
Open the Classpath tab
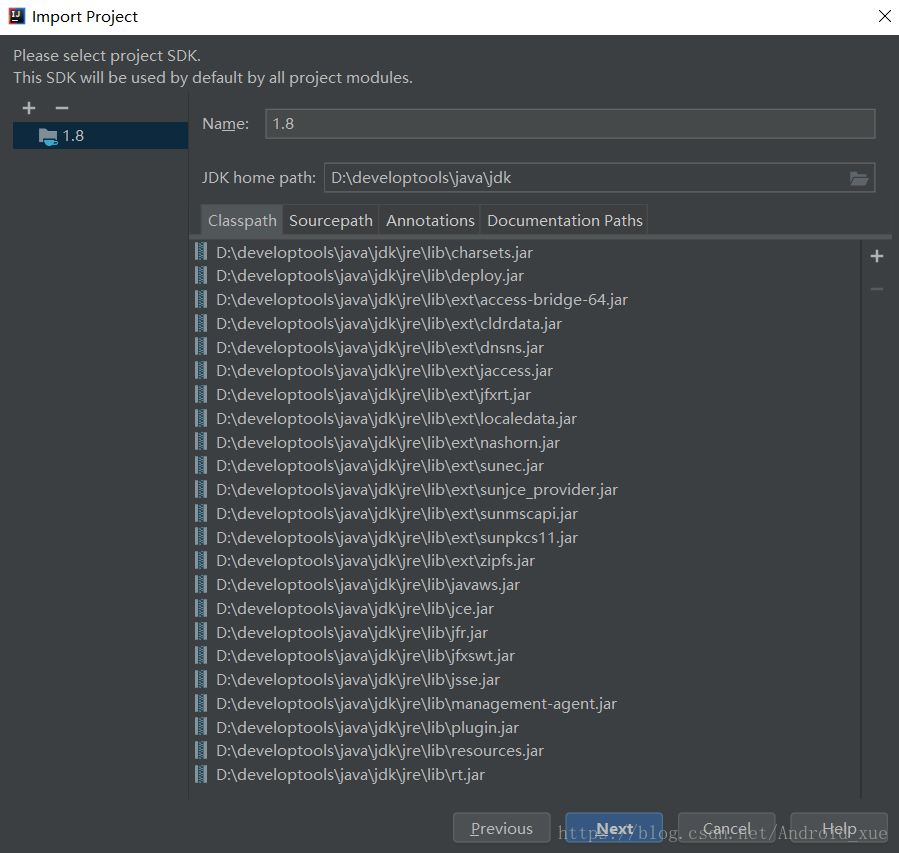[242, 220]
